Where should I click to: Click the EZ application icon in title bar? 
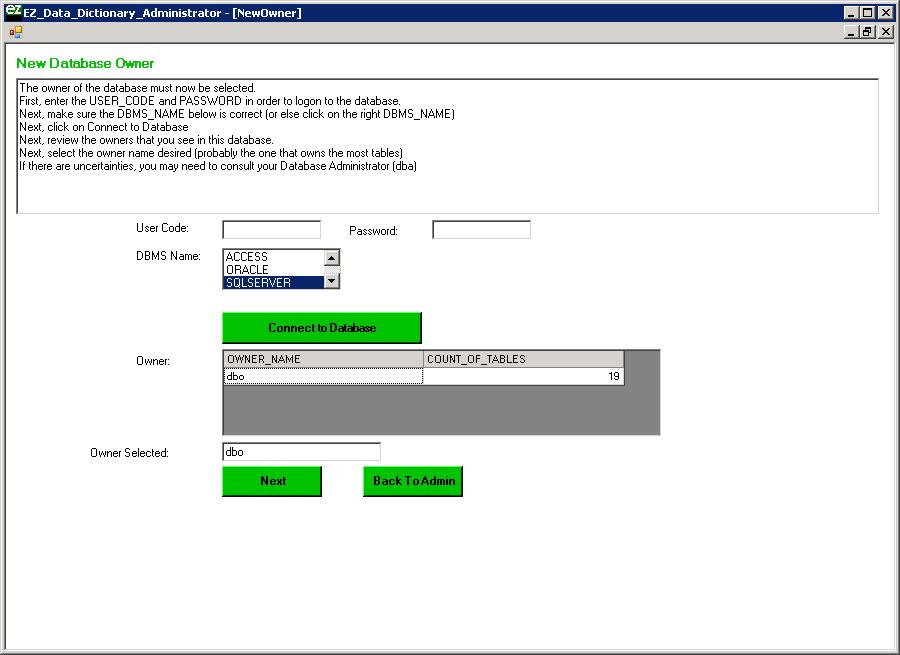13,12
